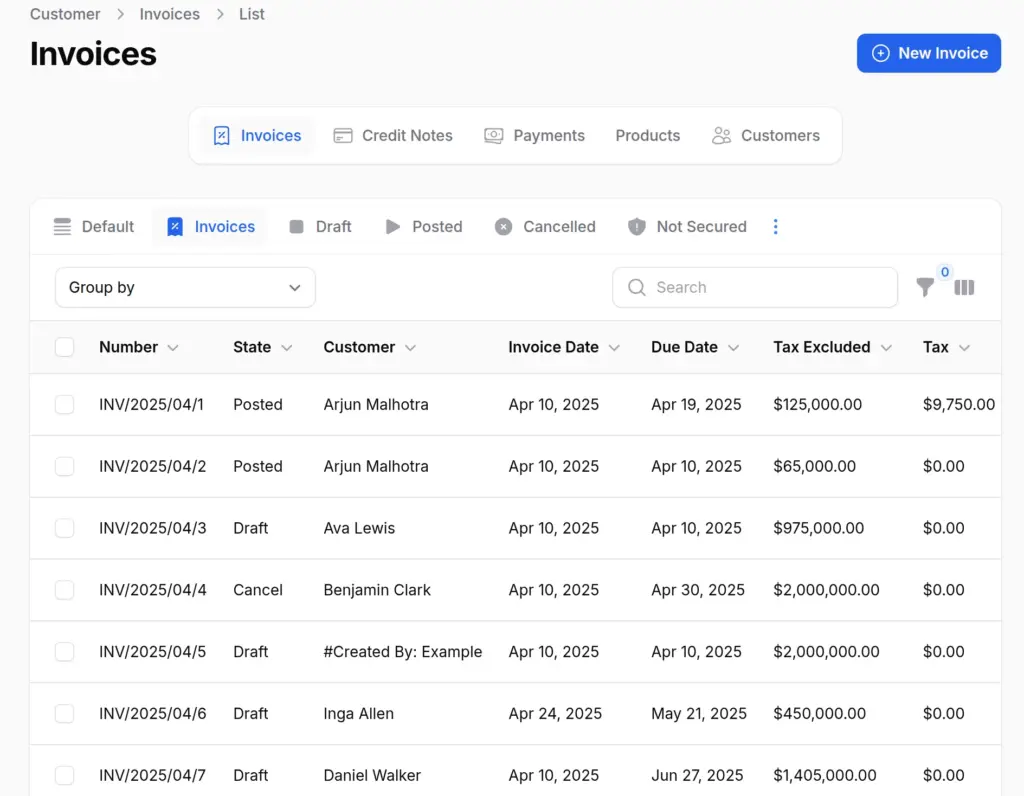Click the three-dot more tabs icon
1024x796 pixels.
click(x=775, y=227)
